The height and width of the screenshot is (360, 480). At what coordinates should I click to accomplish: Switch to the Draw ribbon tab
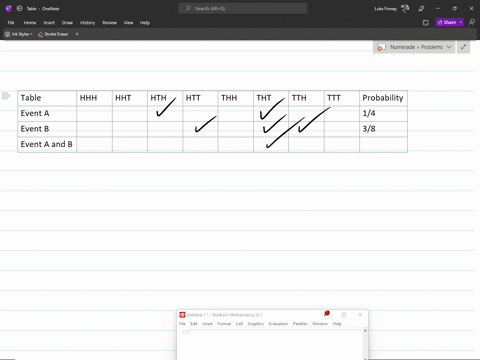click(x=67, y=23)
